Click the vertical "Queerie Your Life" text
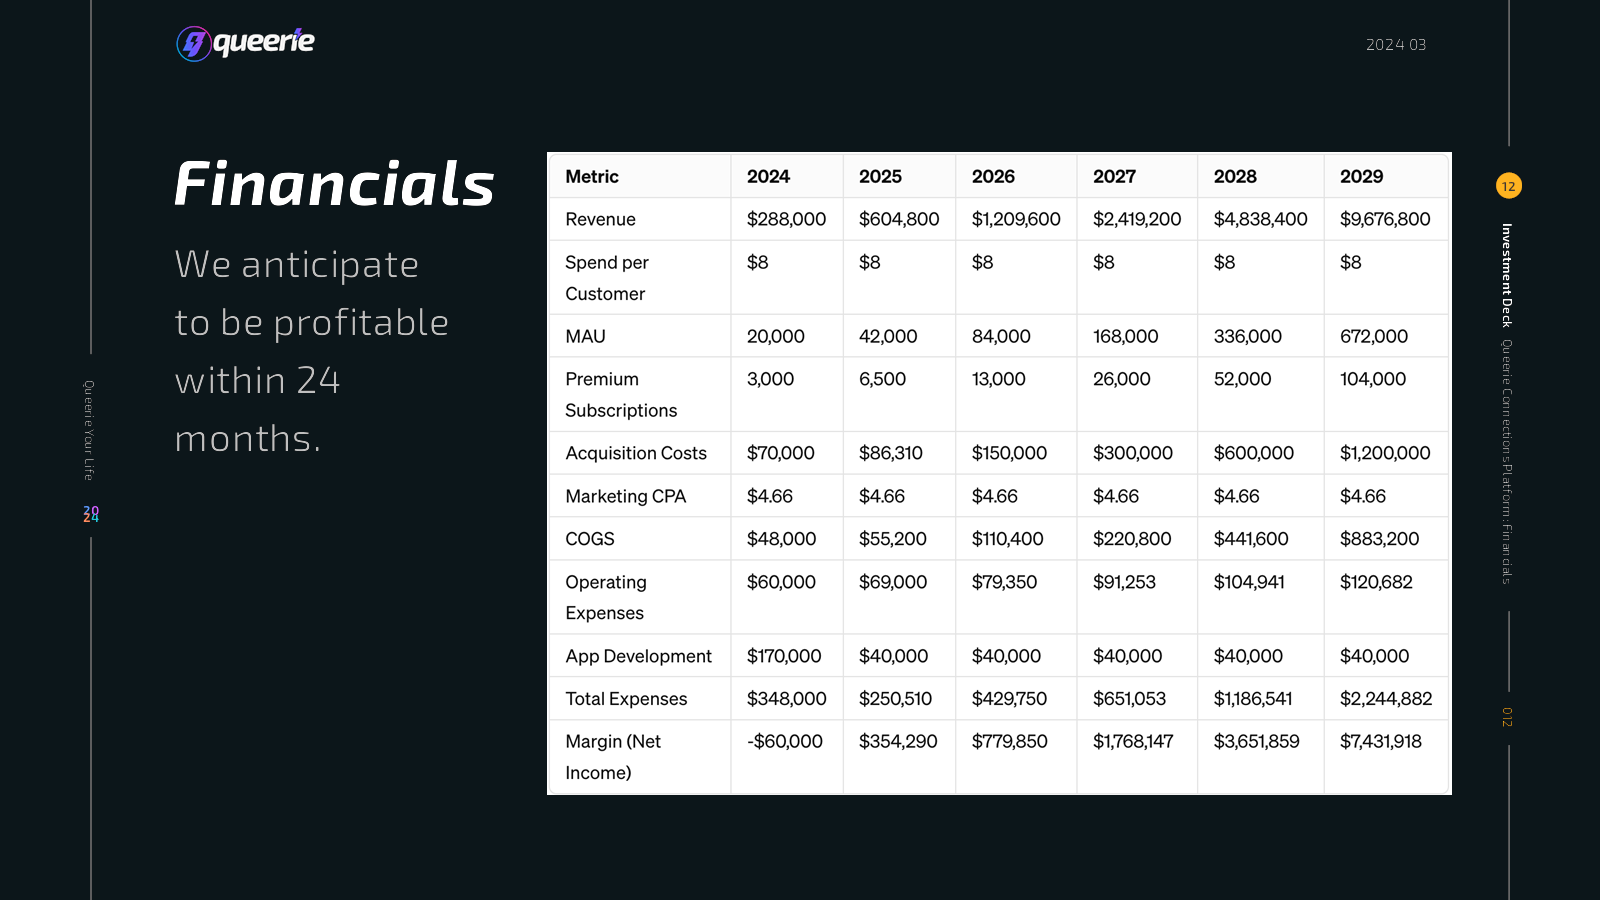The width and height of the screenshot is (1600, 900). pos(89,430)
